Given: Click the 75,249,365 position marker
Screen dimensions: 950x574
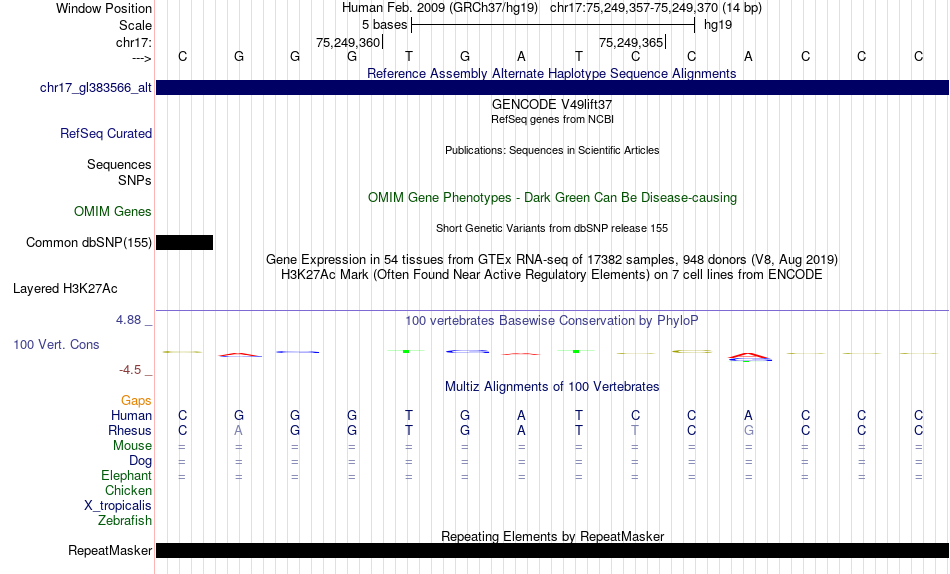Looking at the screenshot, I should click(x=631, y=42).
